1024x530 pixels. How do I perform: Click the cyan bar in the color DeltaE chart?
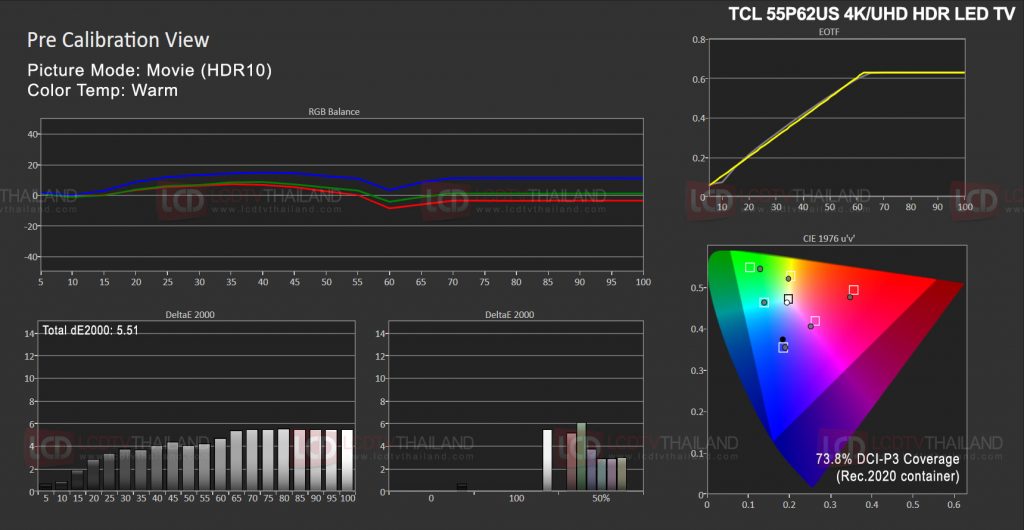pos(601,475)
